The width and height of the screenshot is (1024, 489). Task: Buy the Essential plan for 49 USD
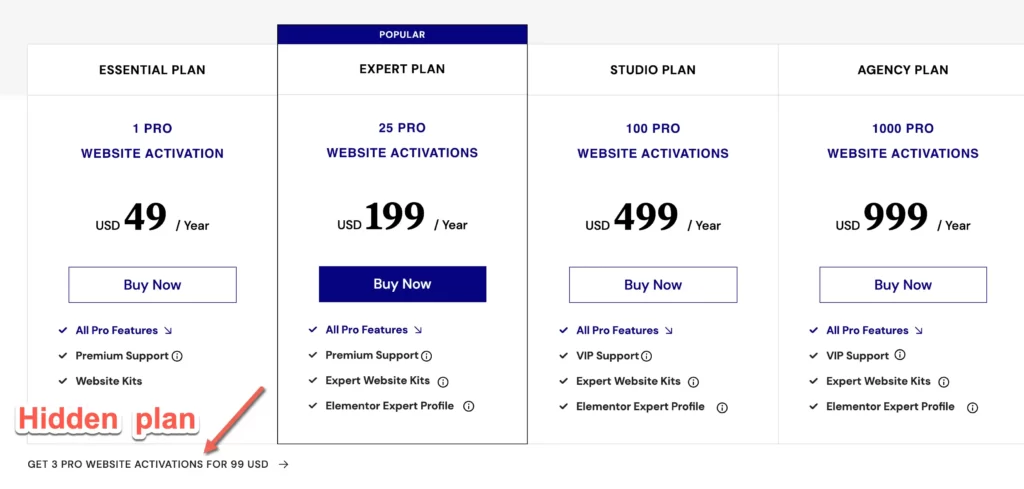pyautogui.click(x=152, y=285)
